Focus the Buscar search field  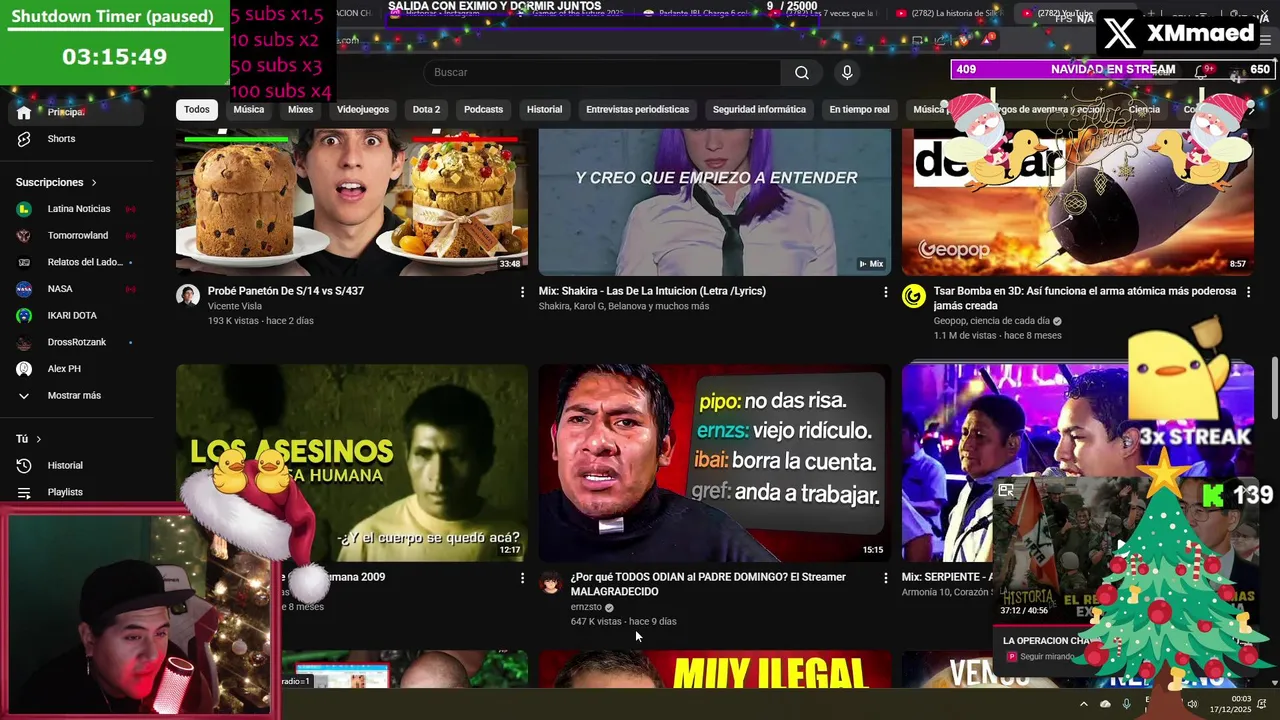click(x=603, y=72)
